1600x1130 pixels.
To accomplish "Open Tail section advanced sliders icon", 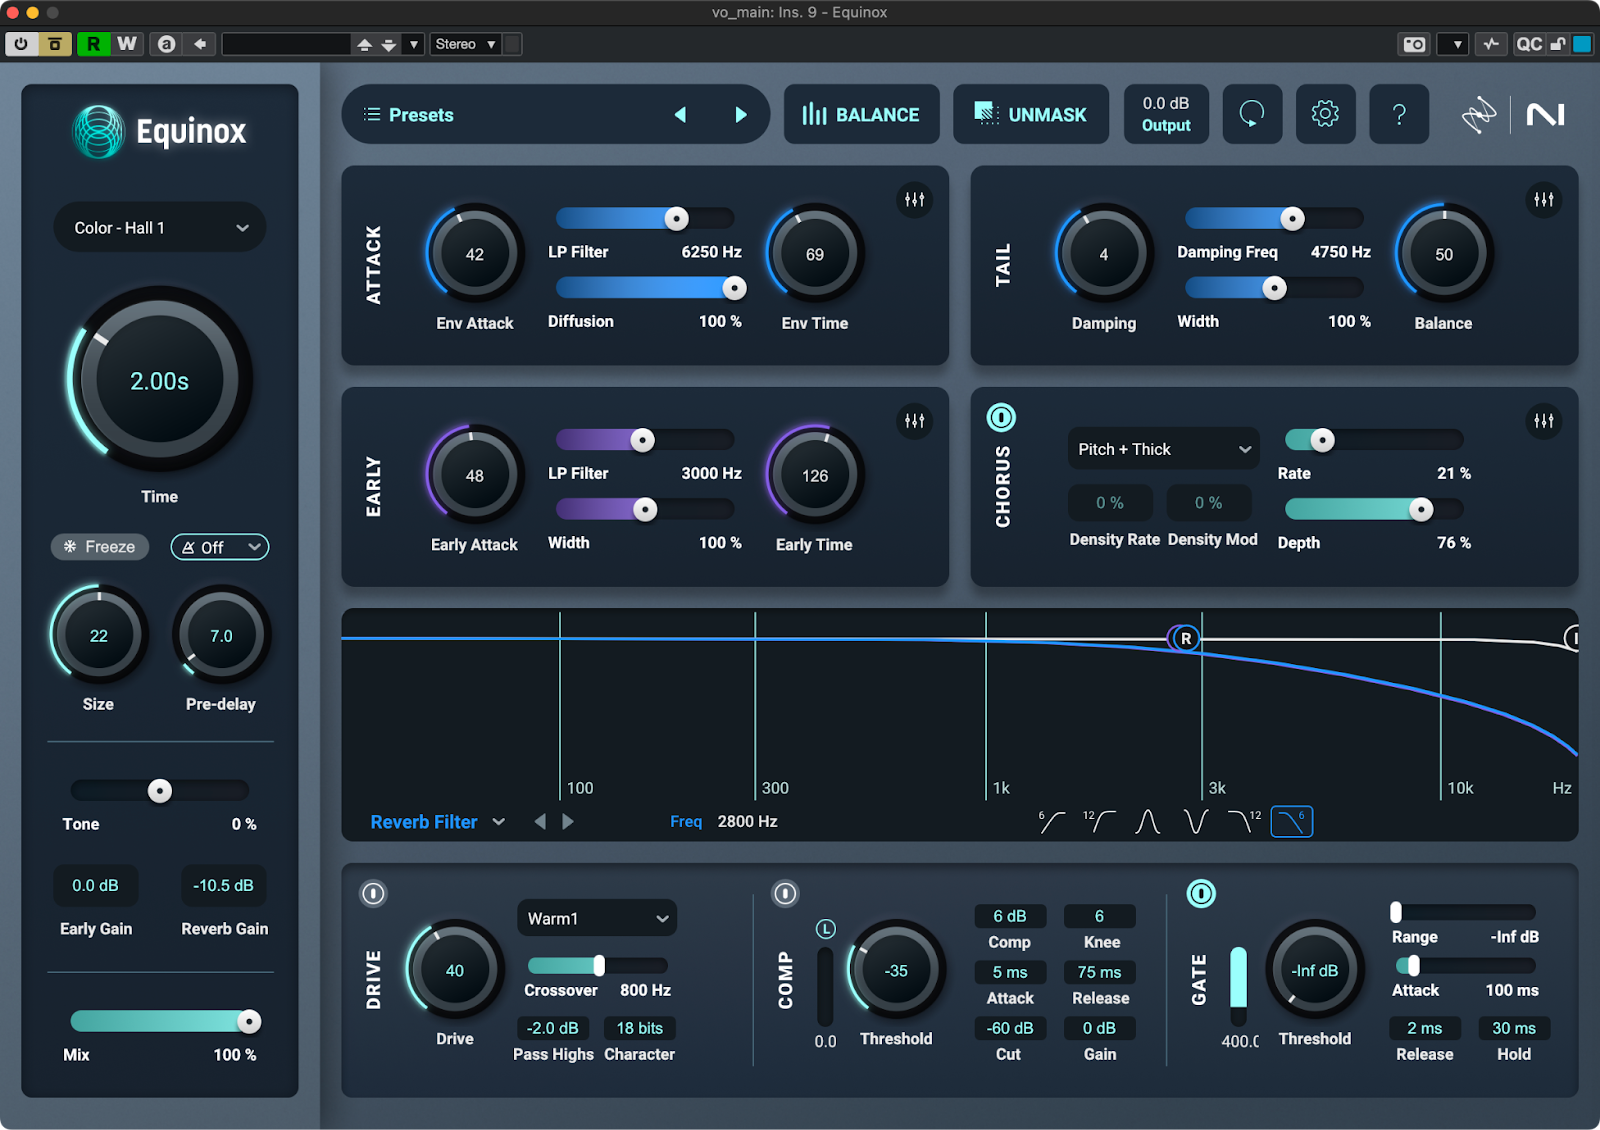I will click(1543, 199).
